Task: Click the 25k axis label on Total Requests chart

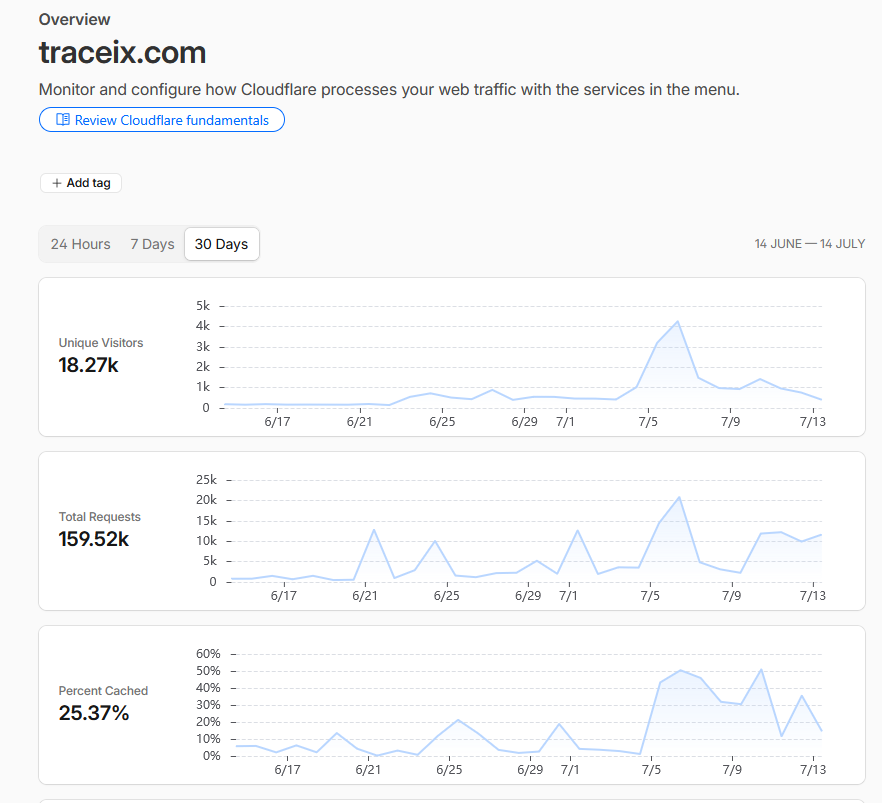Action: (206, 480)
